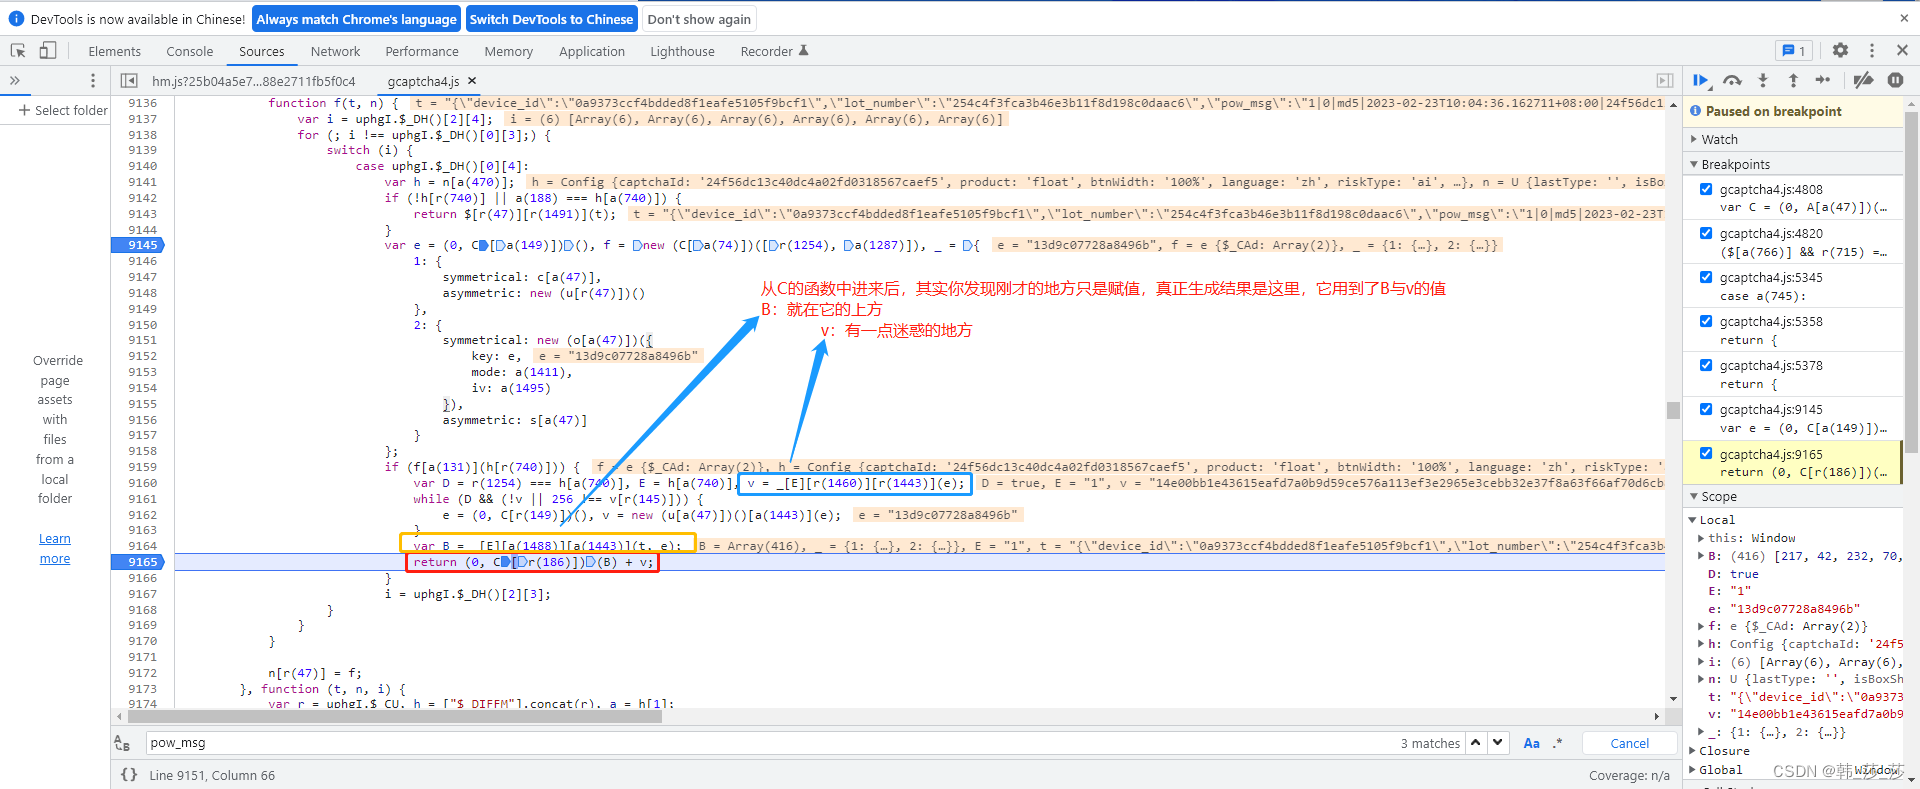Open the Application tab
1920x789 pixels.
point(592,51)
